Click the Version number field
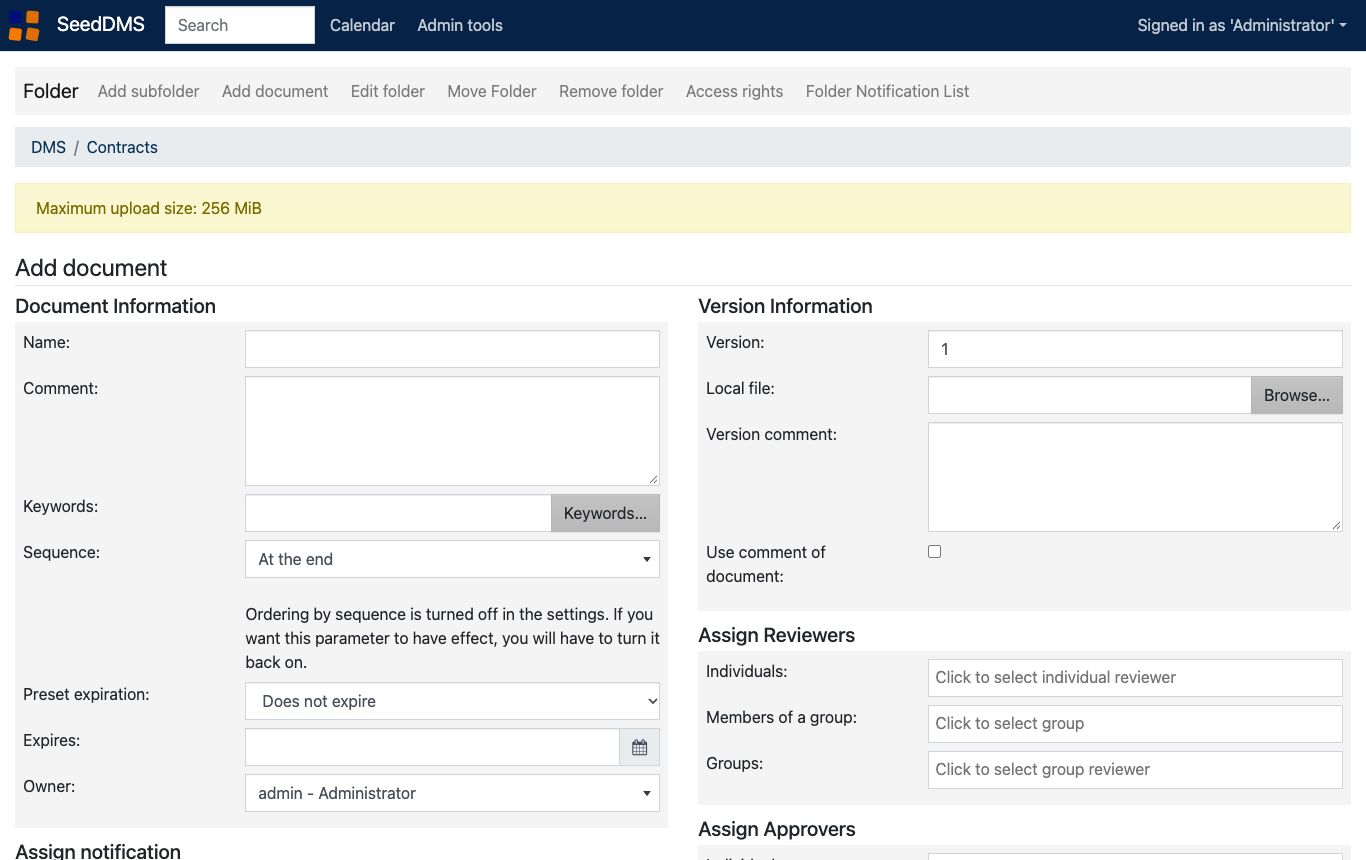 [x=1135, y=349]
